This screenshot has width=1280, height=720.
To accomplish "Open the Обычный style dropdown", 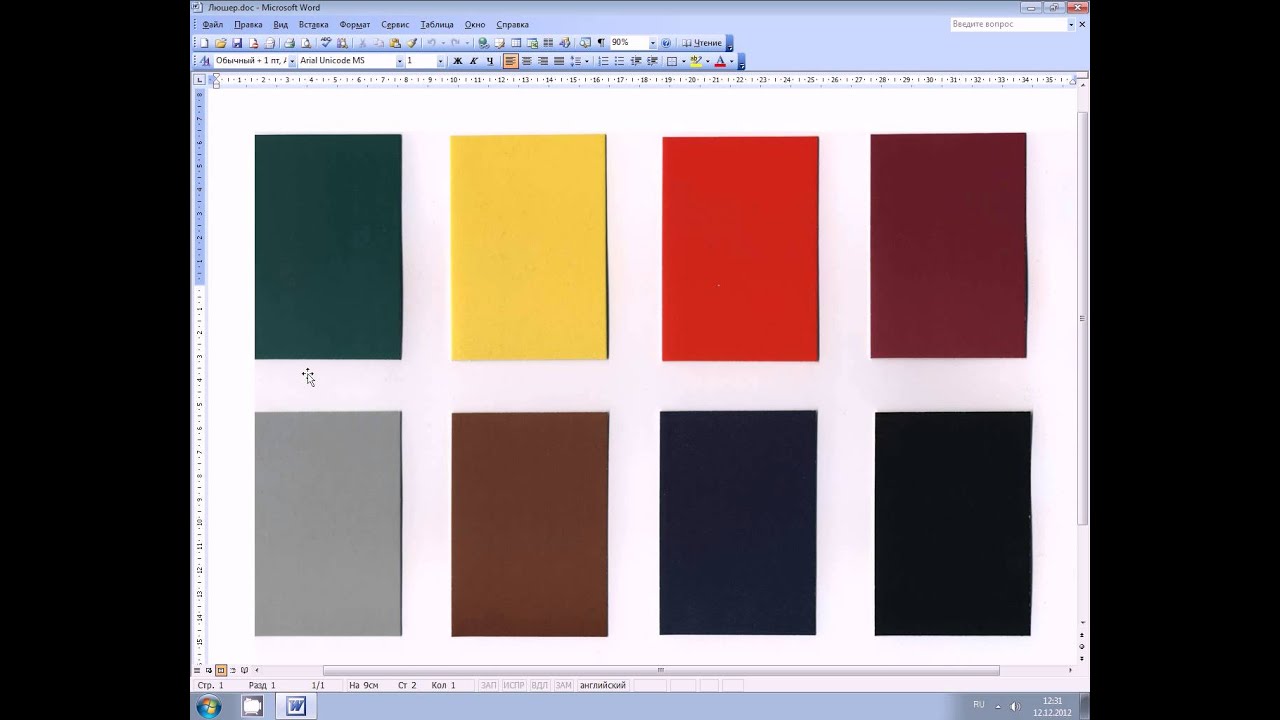I will coord(292,61).
